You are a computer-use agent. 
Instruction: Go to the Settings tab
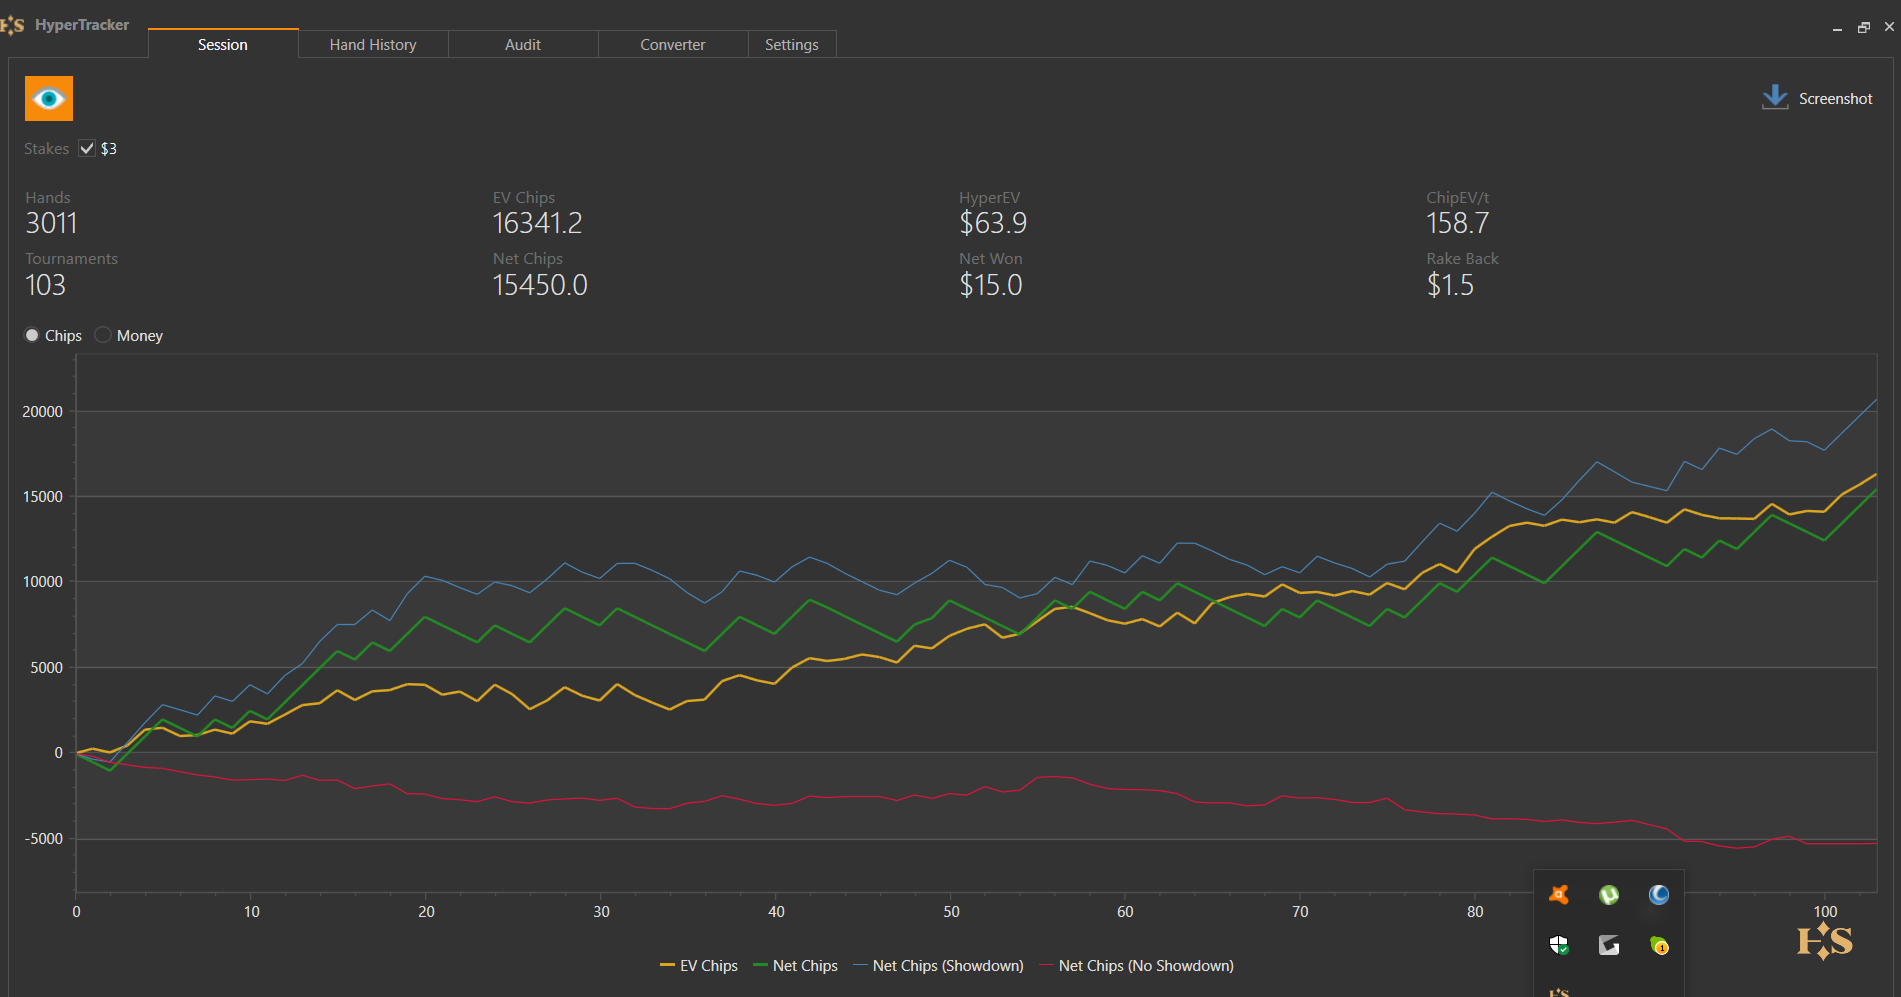(x=792, y=44)
